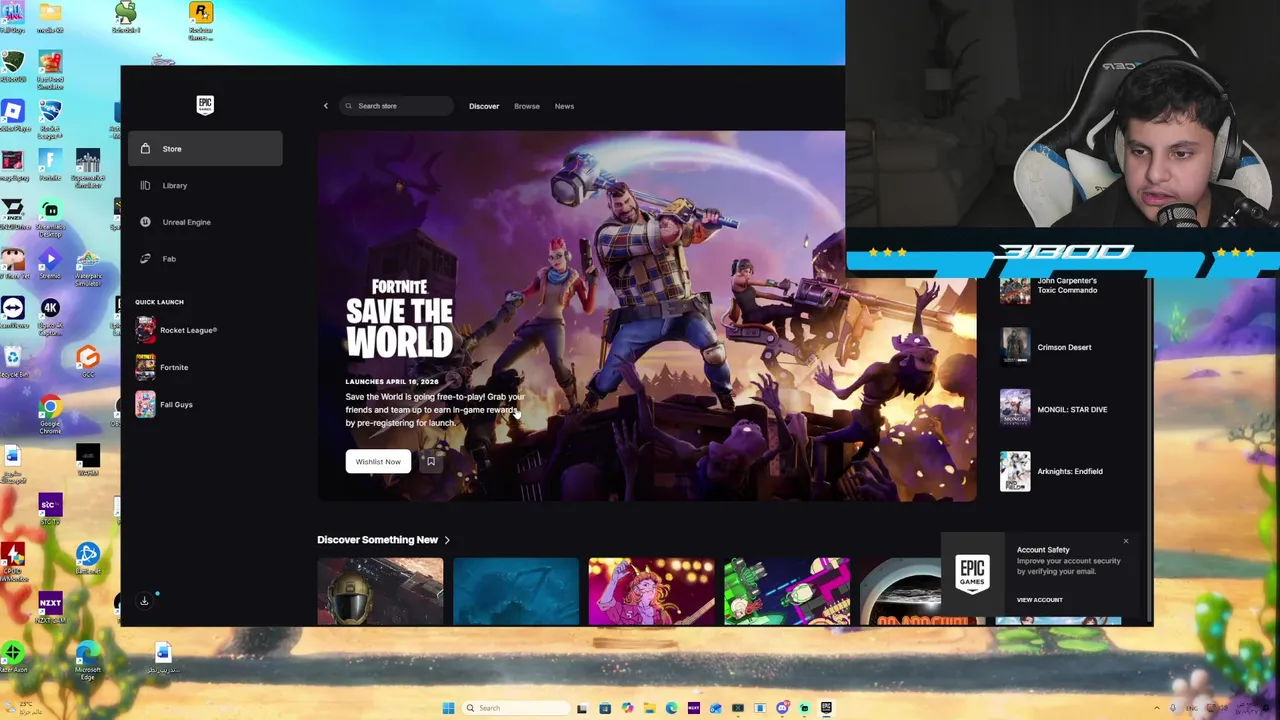Open the Library in Epic Games sidebar
The image size is (1280, 720).
click(205, 185)
